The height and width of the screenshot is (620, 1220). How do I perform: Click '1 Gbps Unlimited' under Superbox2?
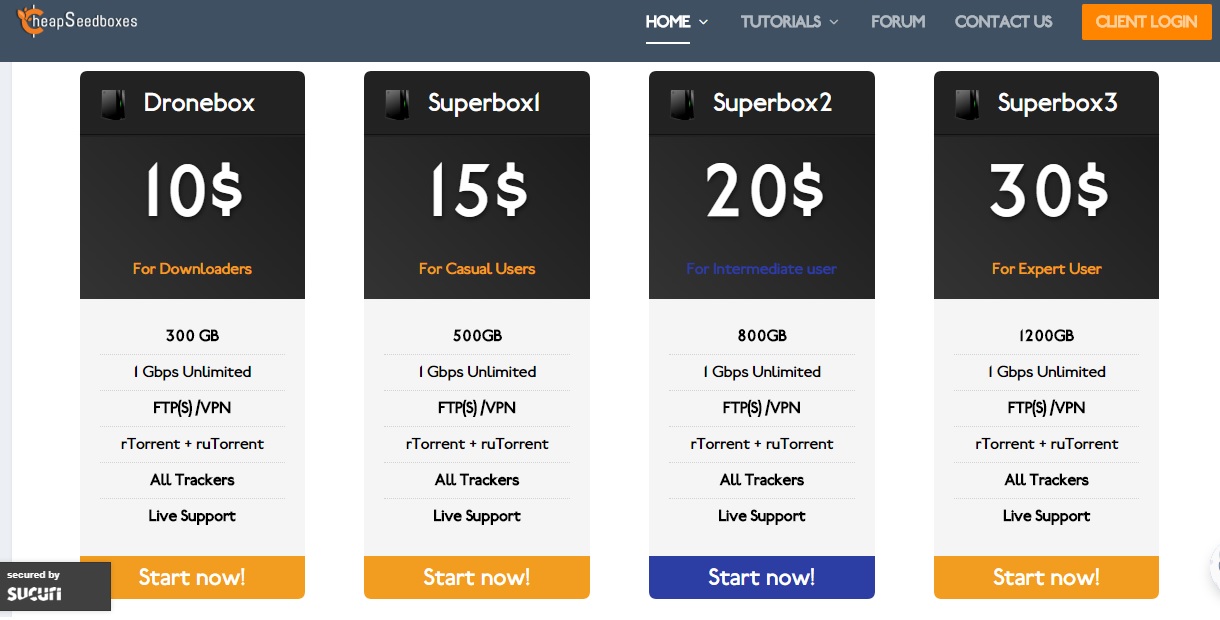pyautogui.click(x=762, y=372)
